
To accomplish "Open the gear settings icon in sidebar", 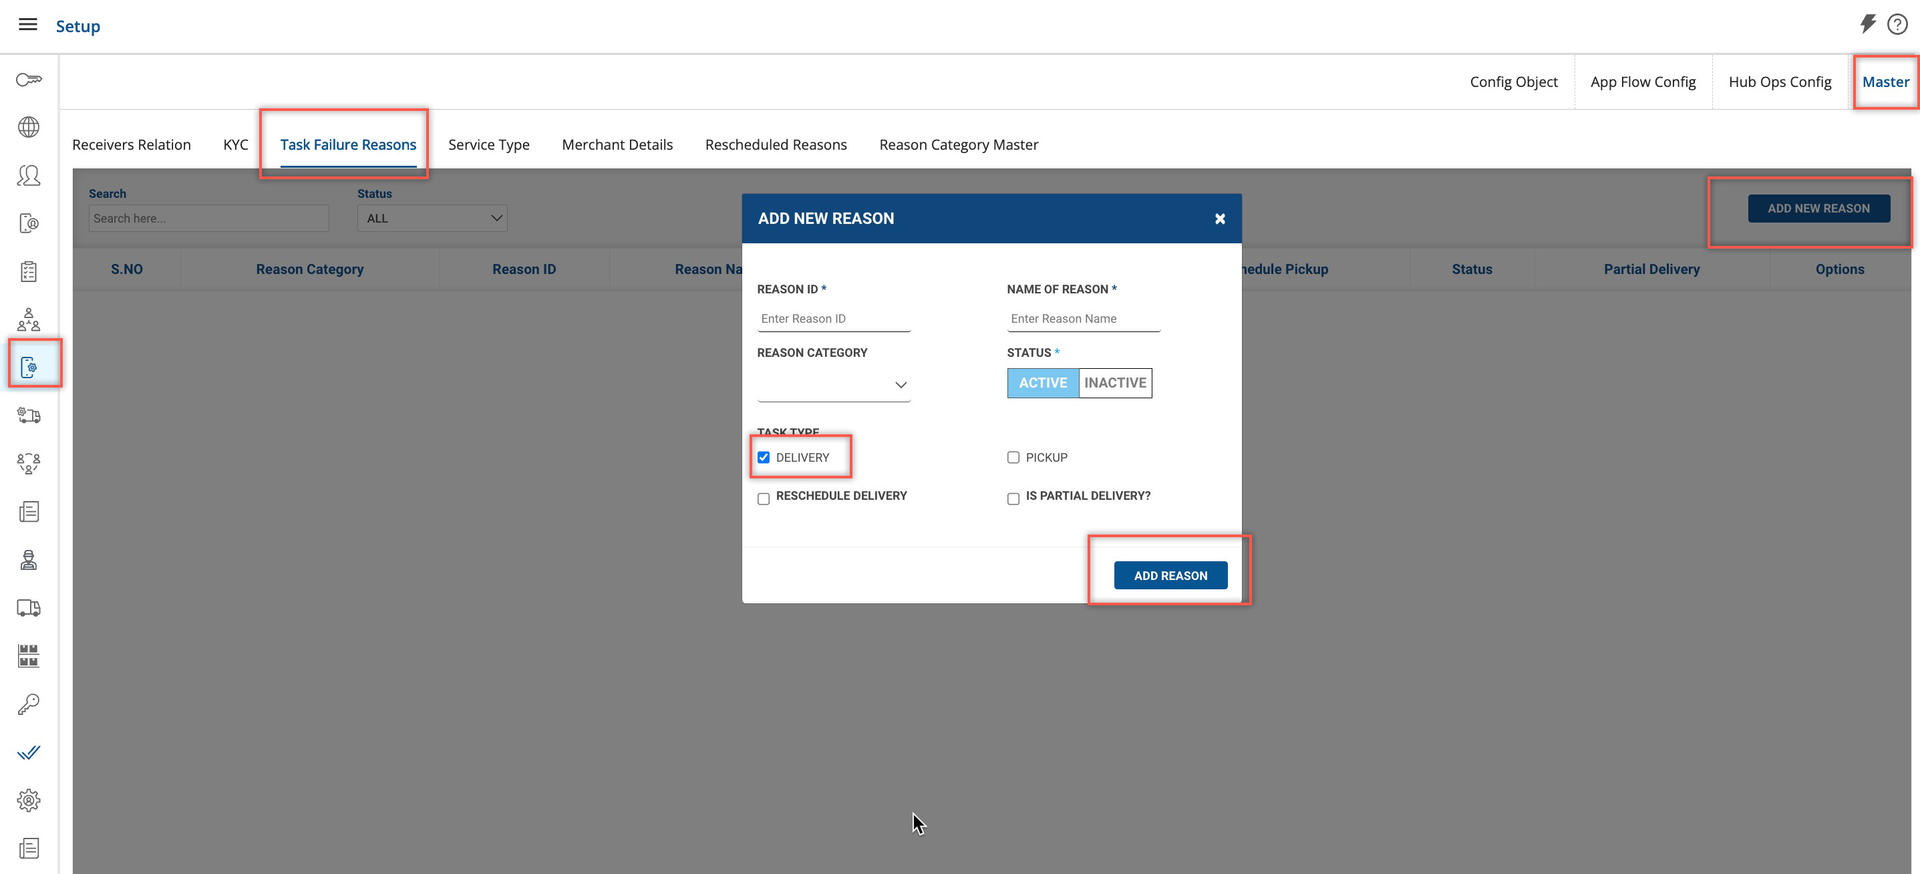I will pyautogui.click(x=29, y=801).
